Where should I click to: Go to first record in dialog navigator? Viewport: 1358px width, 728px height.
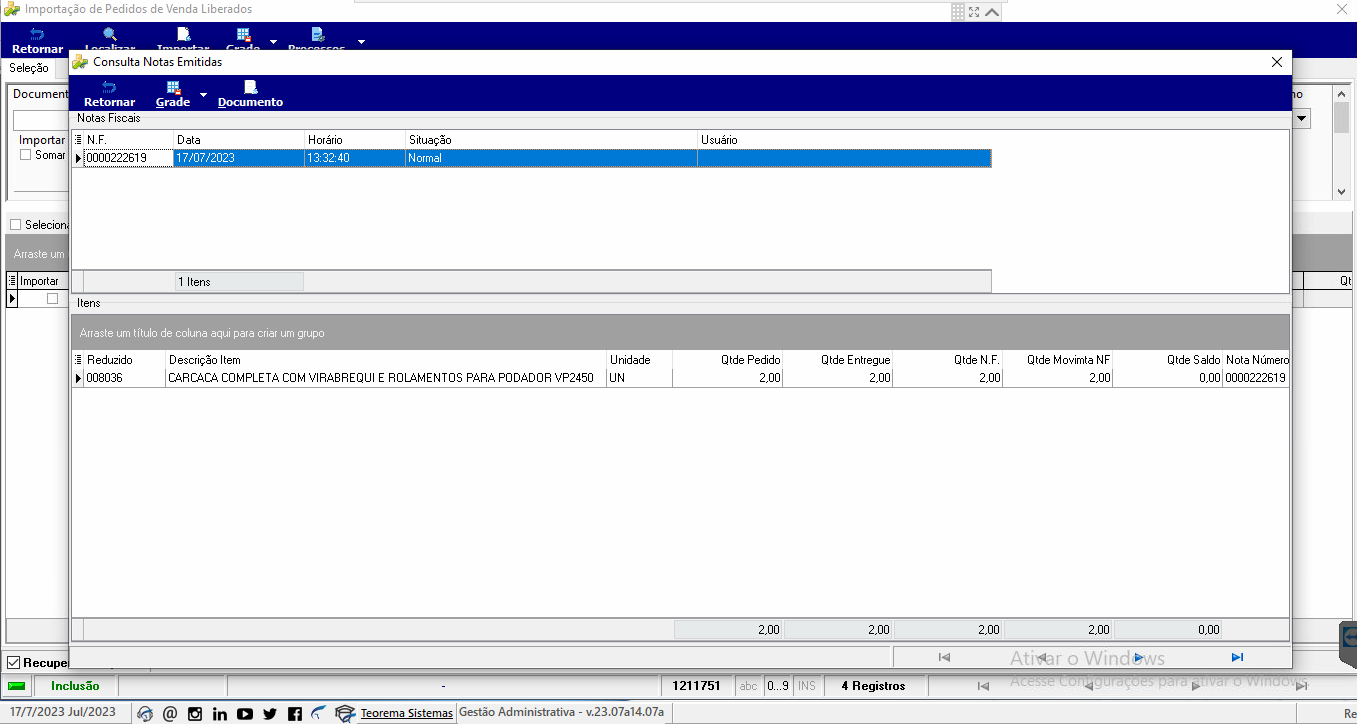coord(944,657)
